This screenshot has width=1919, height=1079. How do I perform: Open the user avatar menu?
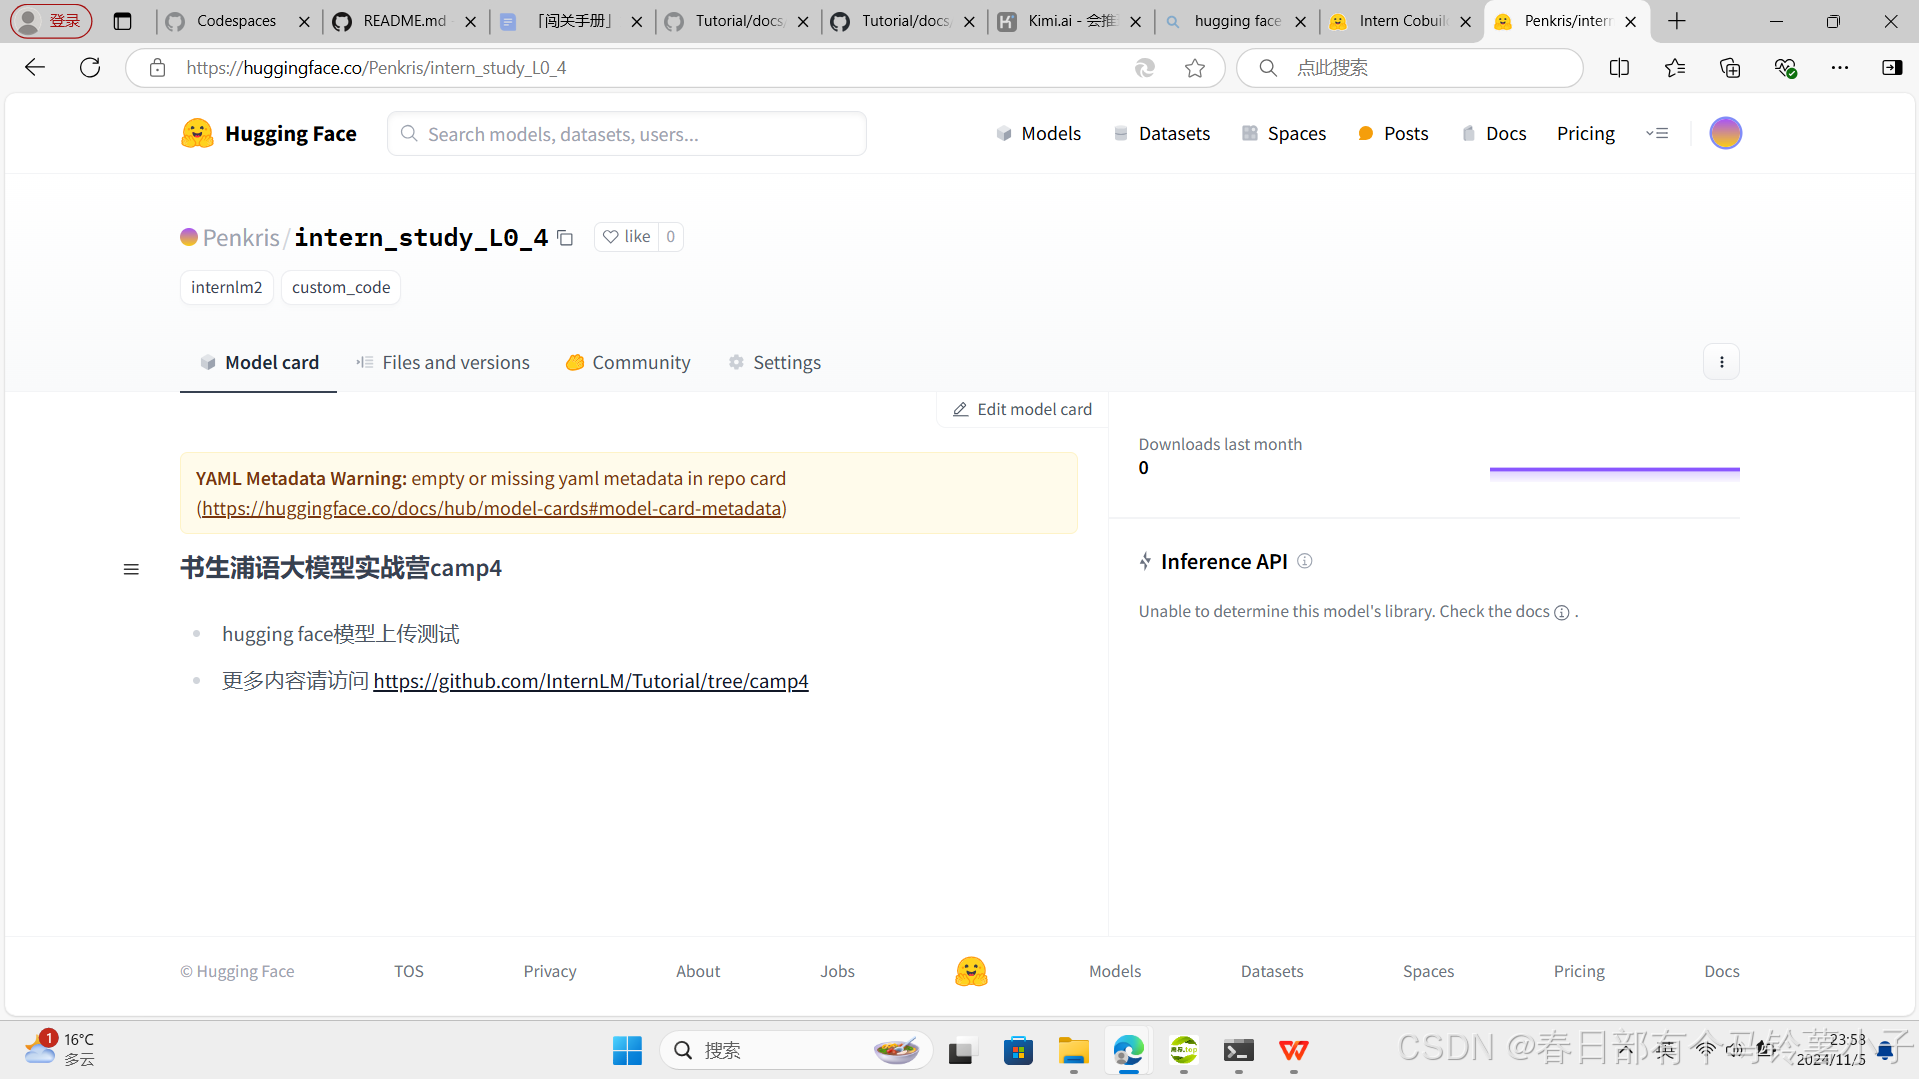tap(1725, 133)
